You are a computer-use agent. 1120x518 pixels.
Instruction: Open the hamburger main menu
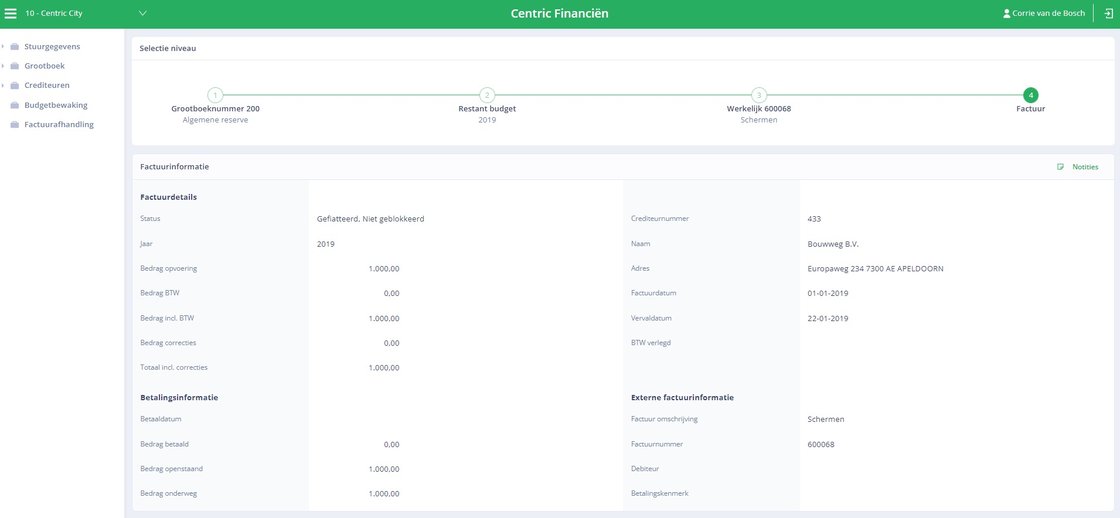click(11, 14)
